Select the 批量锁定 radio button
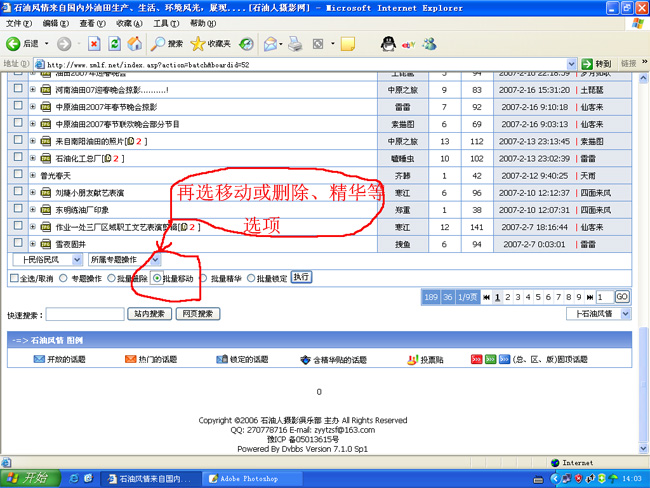The image size is (650, 488). (x=251, y=278)
